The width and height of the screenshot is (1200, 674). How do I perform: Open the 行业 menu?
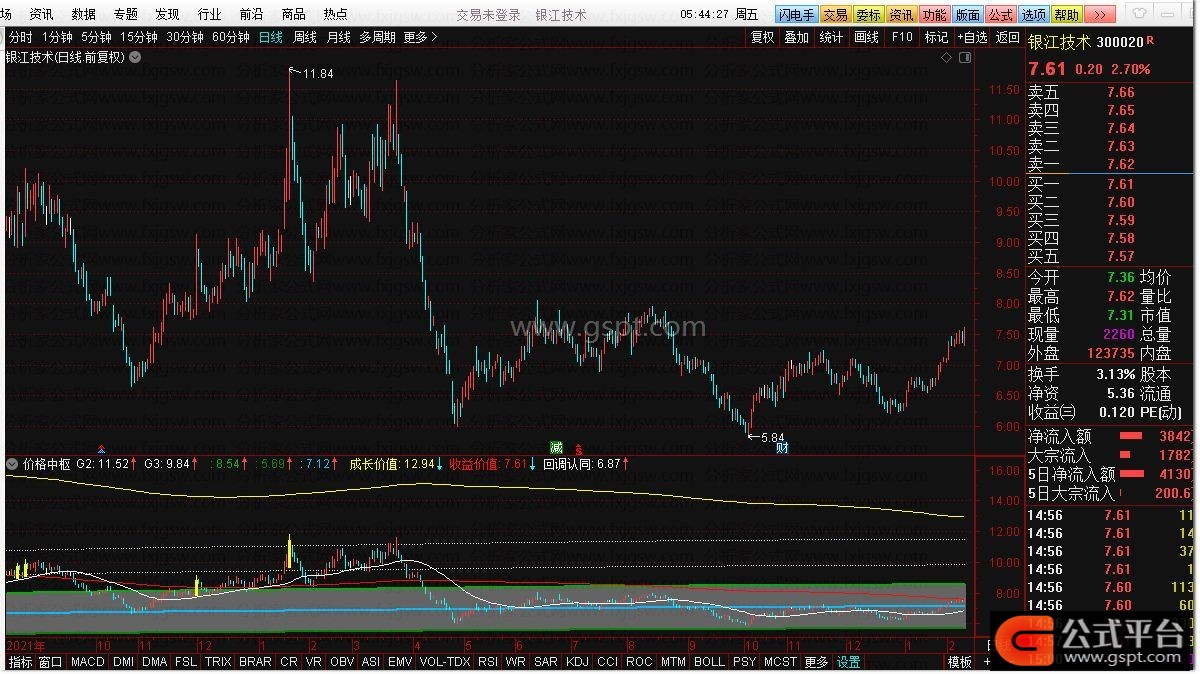pyautogui.click(x=210, y=15)
